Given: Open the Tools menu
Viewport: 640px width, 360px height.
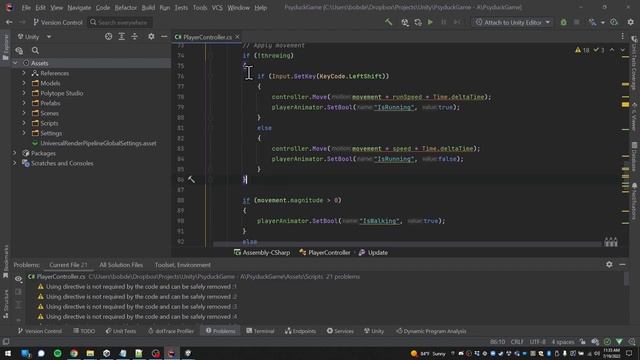Looking at the screenshot, I should [200, 7].
